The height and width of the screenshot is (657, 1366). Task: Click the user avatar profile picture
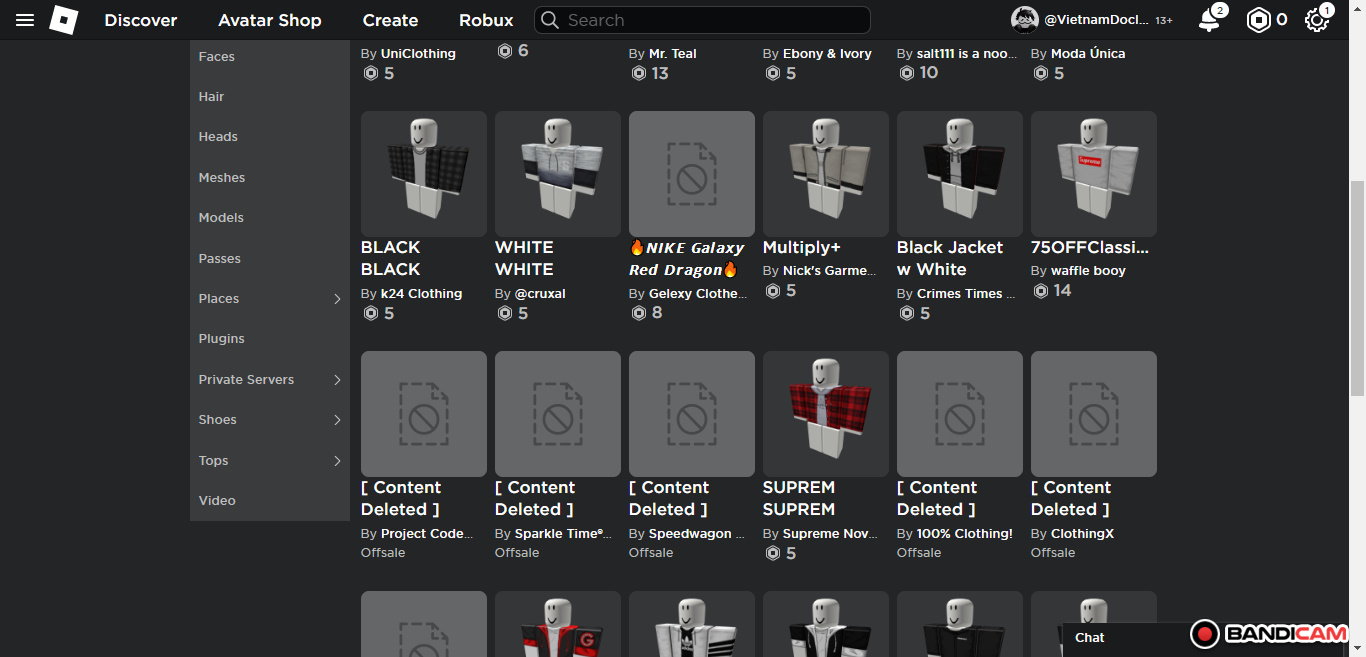[1025, 20]
